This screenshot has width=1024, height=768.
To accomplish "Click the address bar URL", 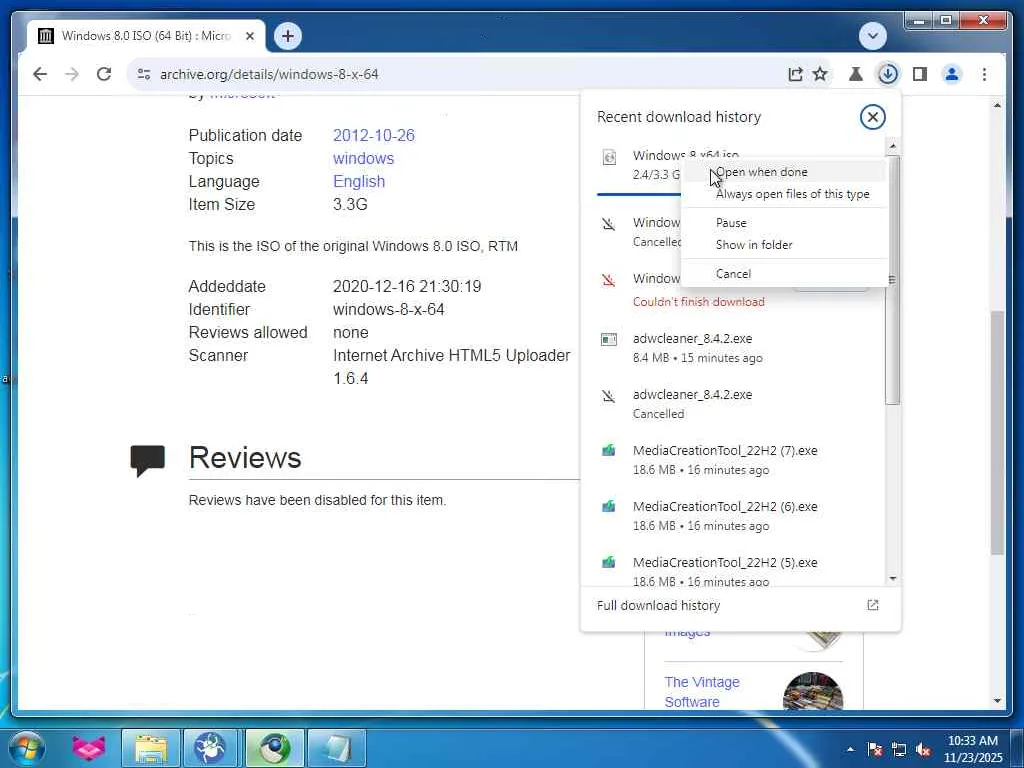I will (x=269, y=74).
